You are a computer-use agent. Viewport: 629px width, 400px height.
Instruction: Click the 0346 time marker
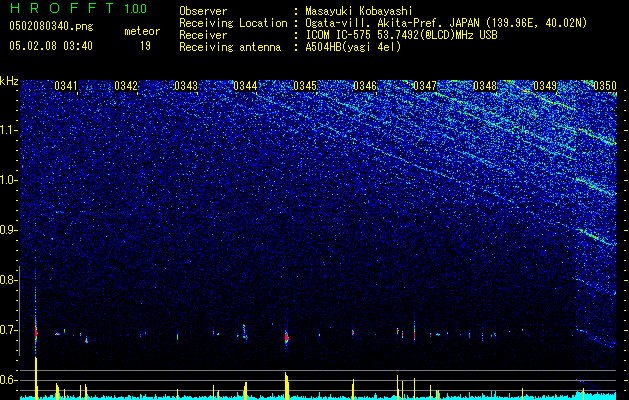pyautogui.click(x=365, y=86)
